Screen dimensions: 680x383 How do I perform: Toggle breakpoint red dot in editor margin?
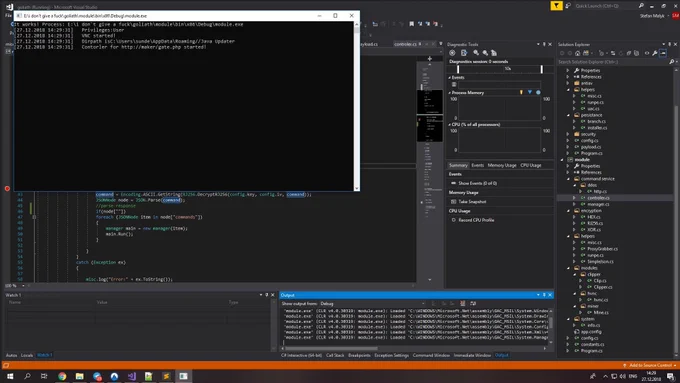(7, 188)
